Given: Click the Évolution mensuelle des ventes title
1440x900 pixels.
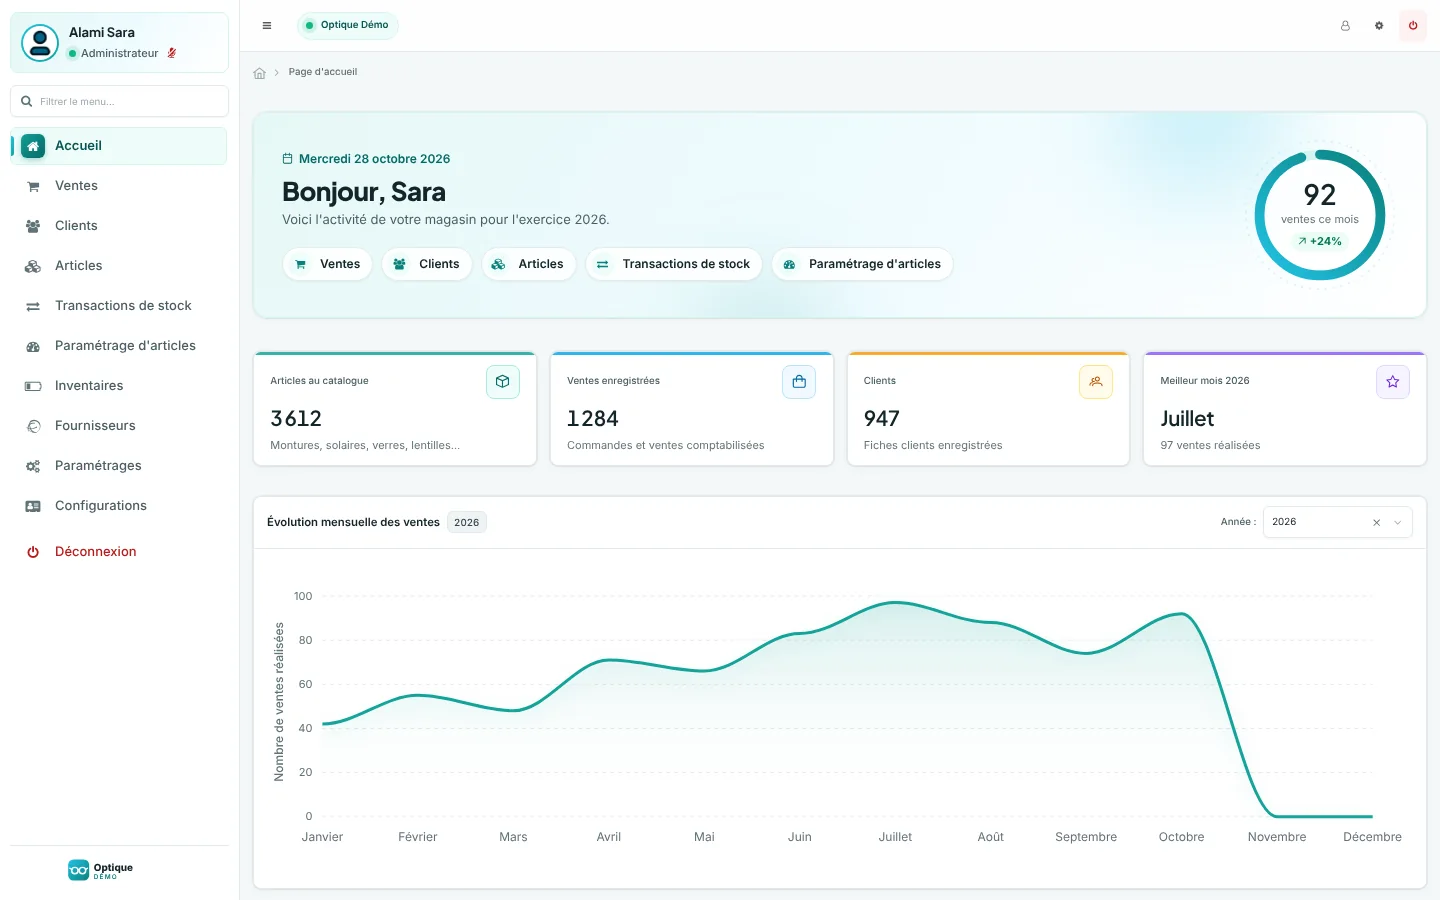Looking at the screenshot, I should click(353, 522).
